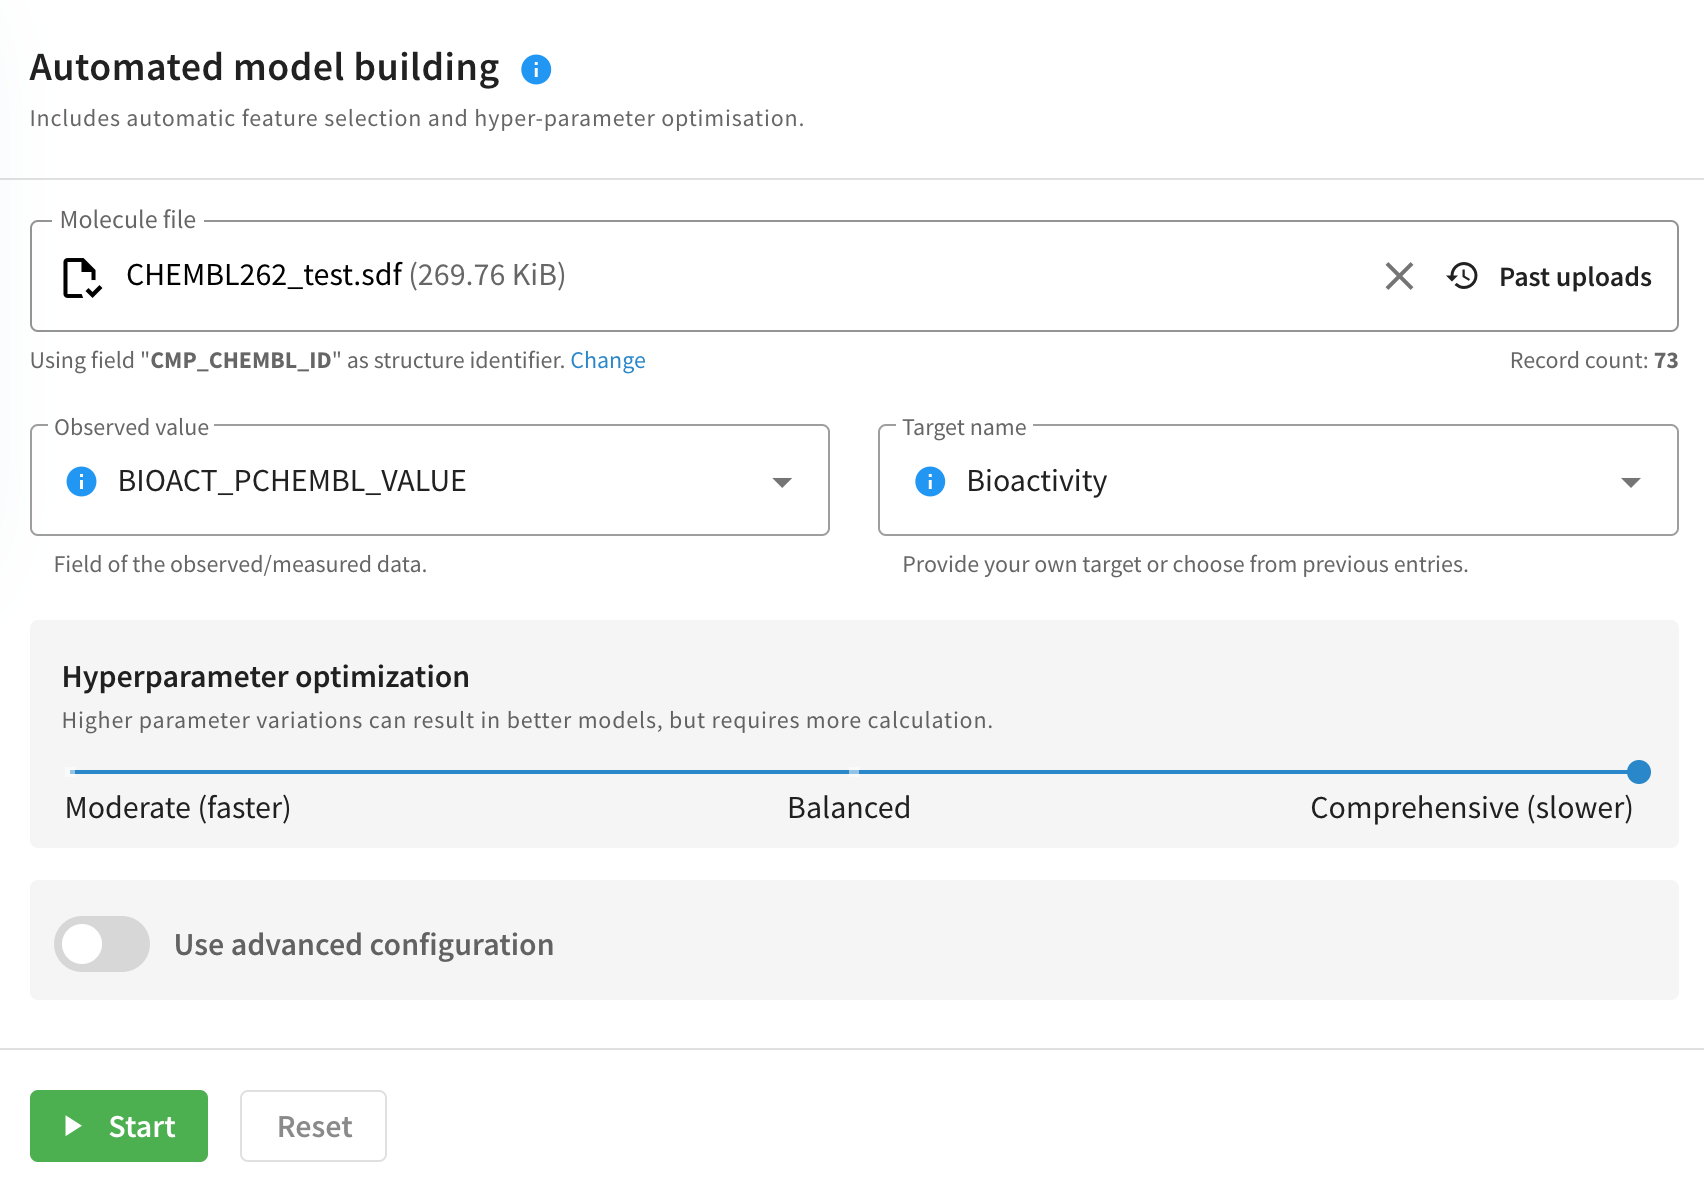
Task: Click the play triangle on Start
Action: [x=73, y=1126]
